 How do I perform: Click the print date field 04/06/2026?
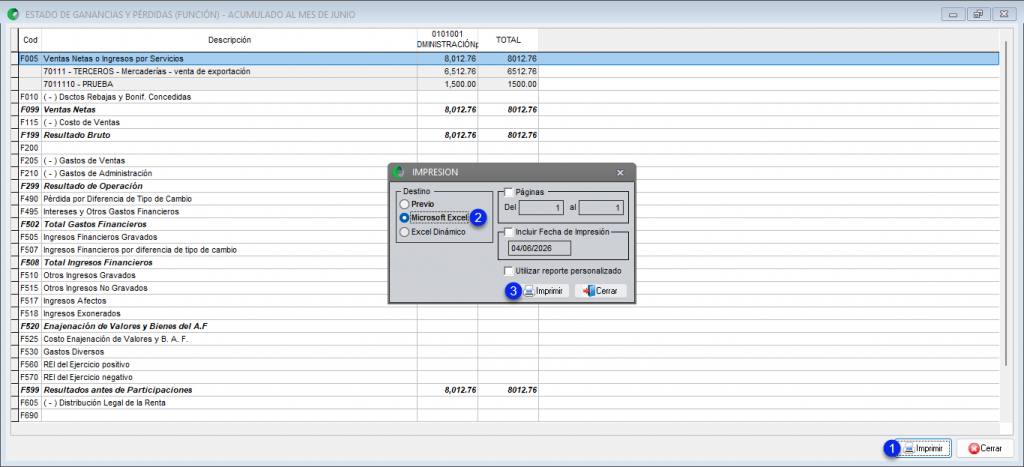coord(539,248)
